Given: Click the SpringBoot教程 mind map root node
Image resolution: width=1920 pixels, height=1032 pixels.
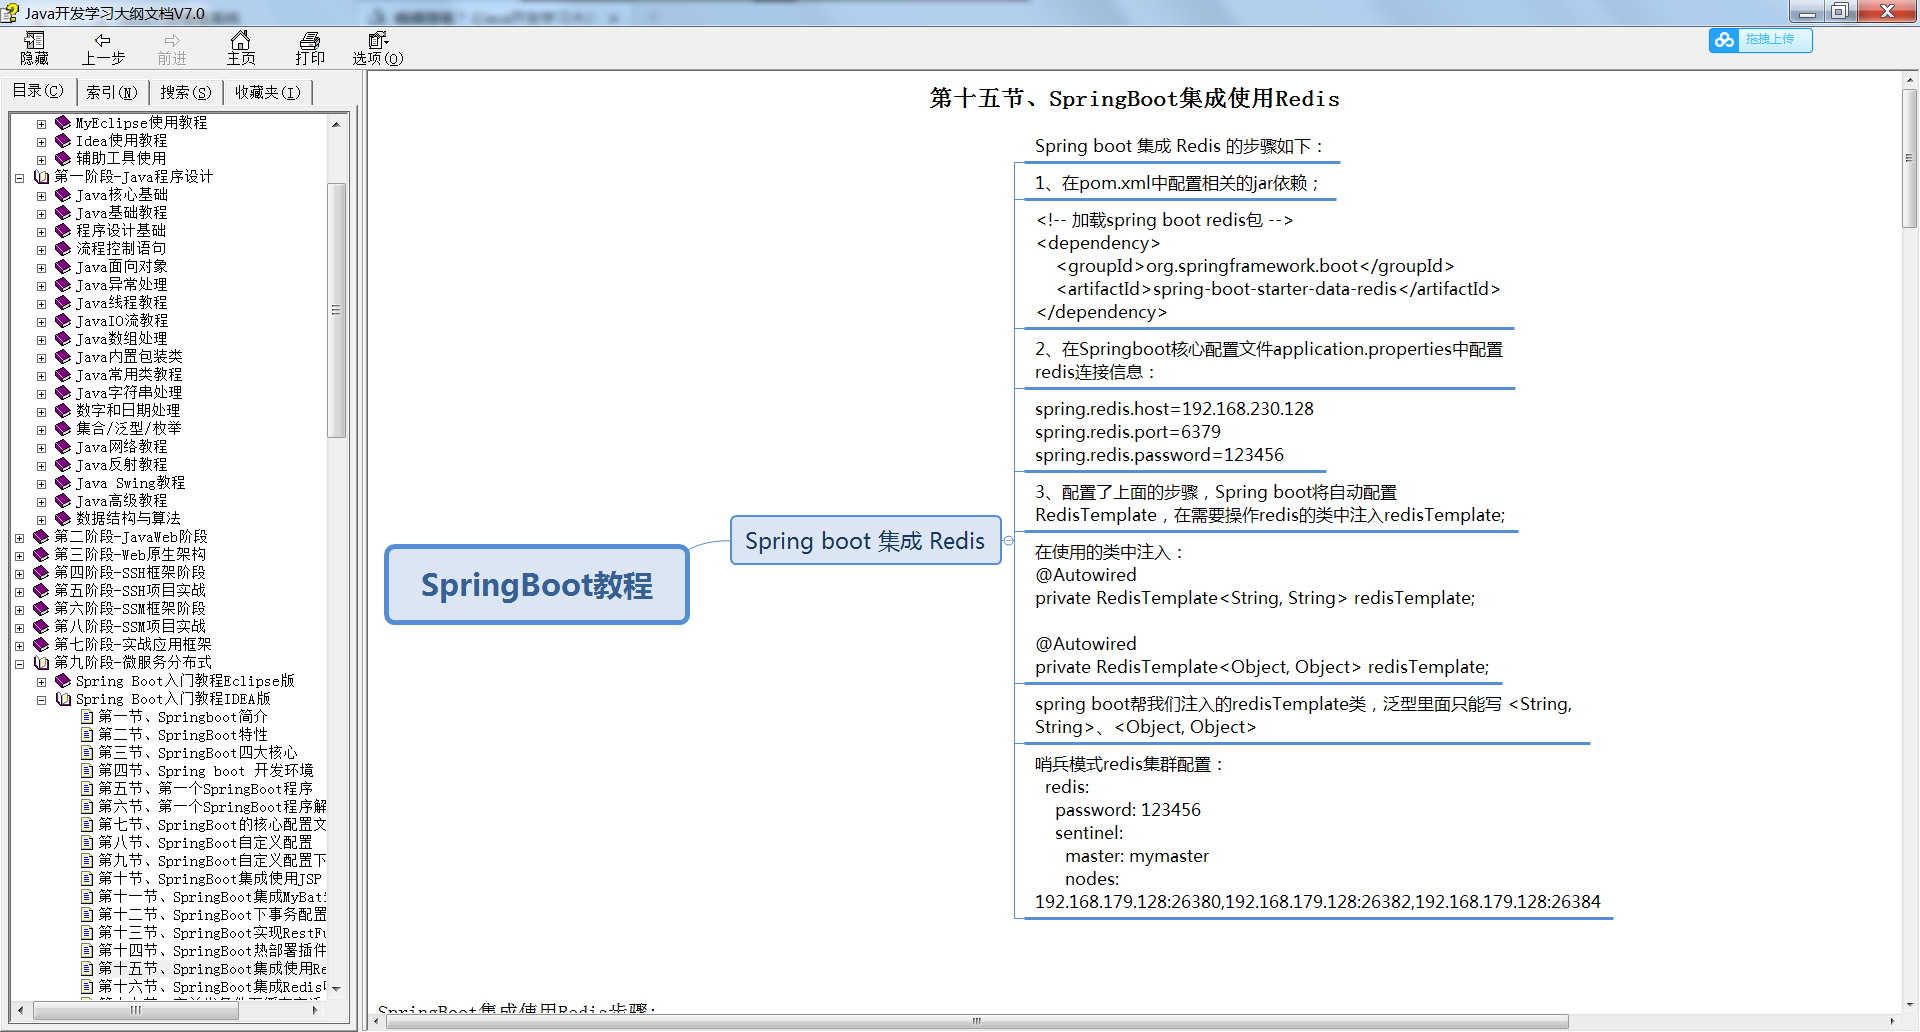Looking at the screenshot, I should (537, 585).
